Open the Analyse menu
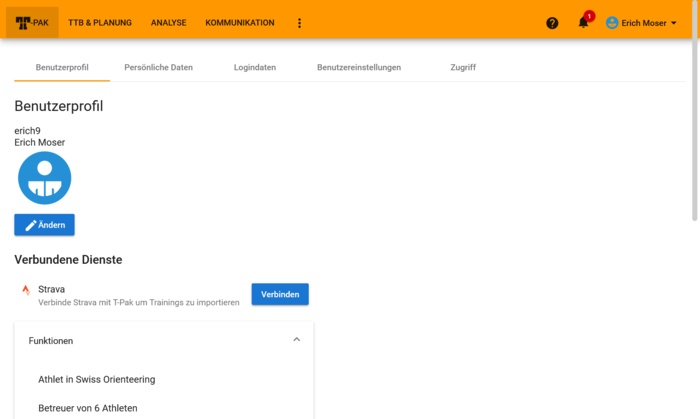 click(x=168, y=23)
